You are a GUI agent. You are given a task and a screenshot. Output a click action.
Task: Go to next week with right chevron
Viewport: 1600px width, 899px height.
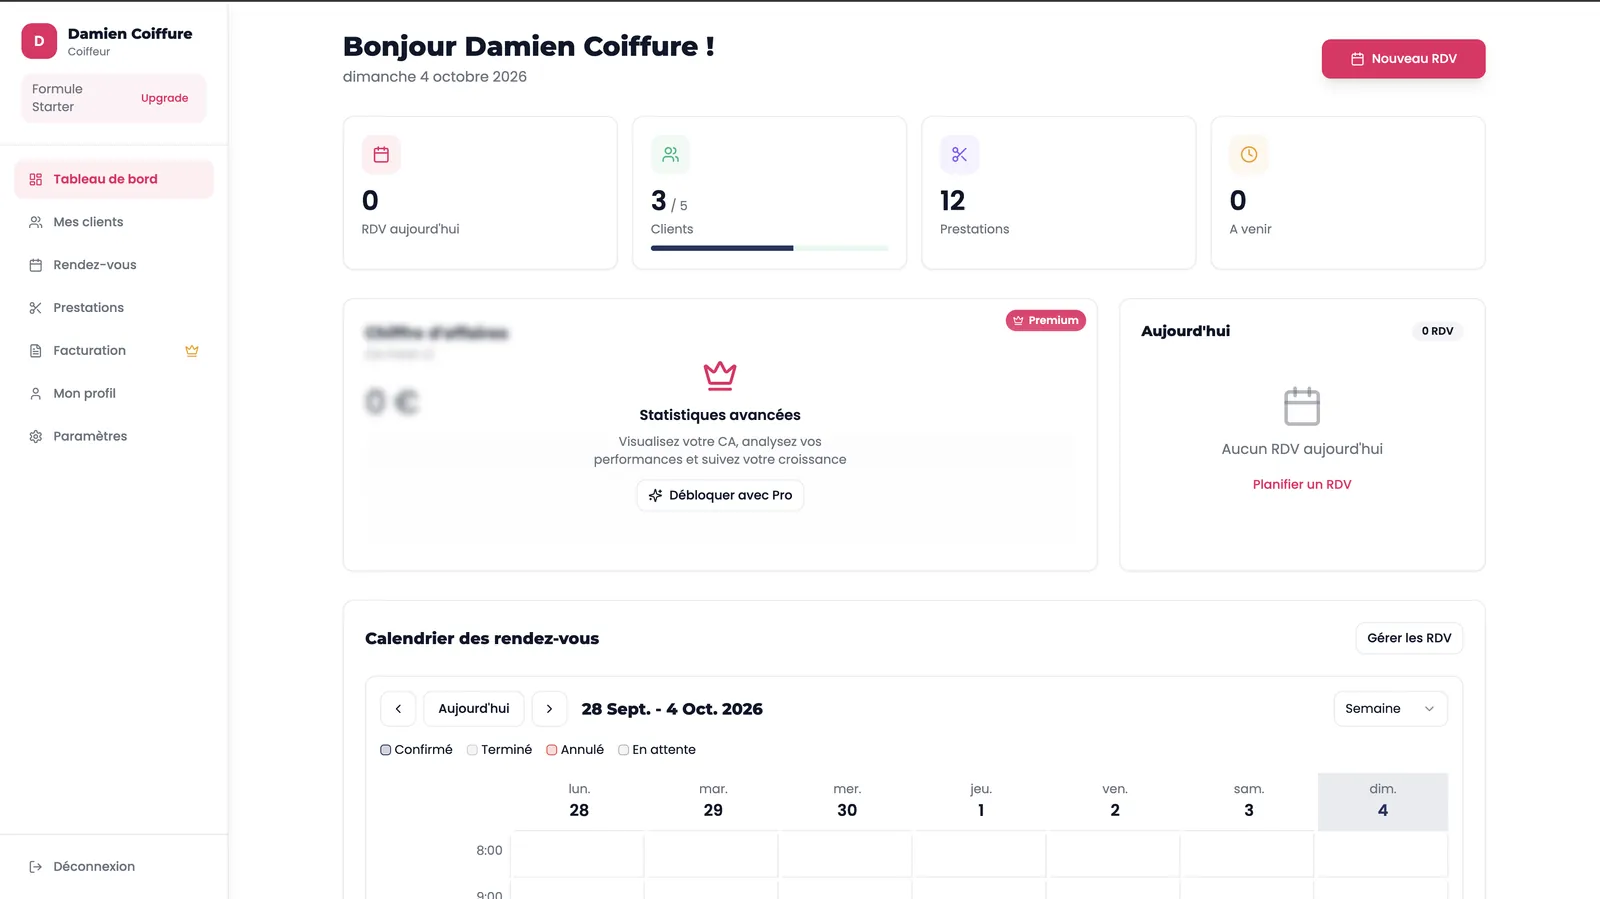coord(549,709)
